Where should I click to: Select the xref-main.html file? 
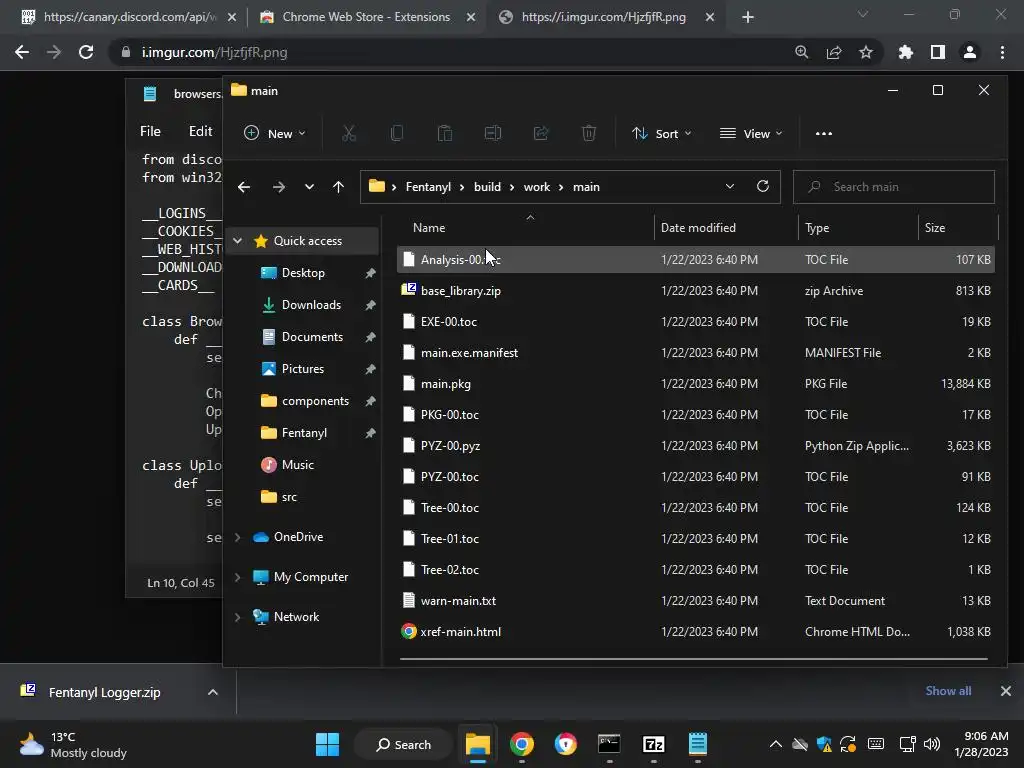point(696,632)
